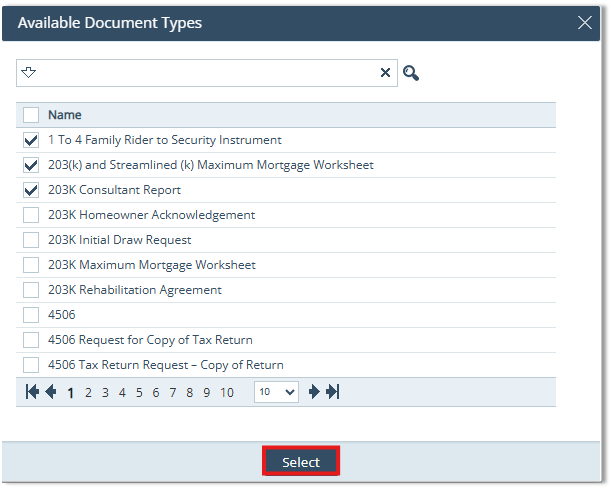Viewport: 612px width, 490px height.
Task: Uncheck 1 To 4 Family Rider checkbox
Action: point(31,140)
